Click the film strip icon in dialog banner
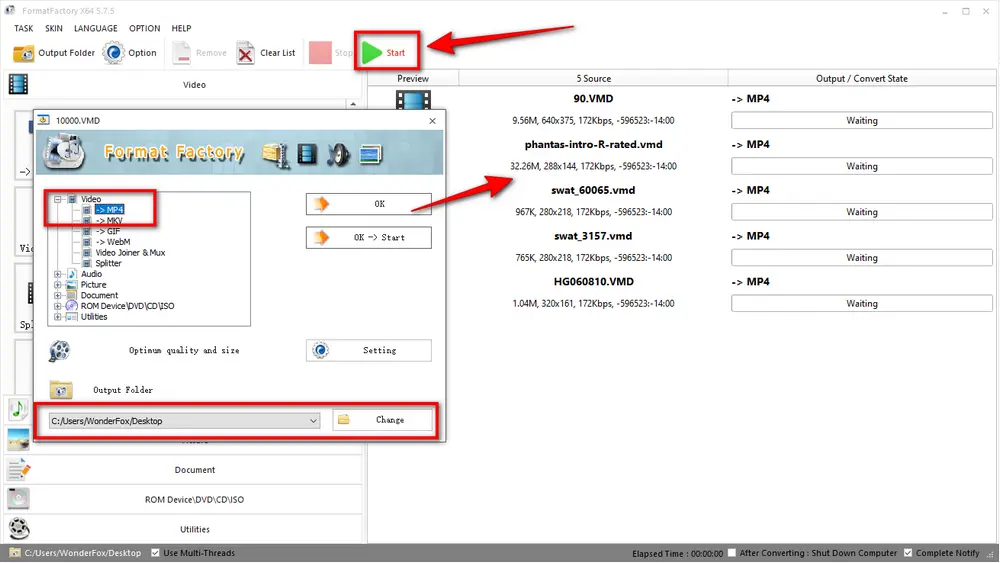 (307, 154)
